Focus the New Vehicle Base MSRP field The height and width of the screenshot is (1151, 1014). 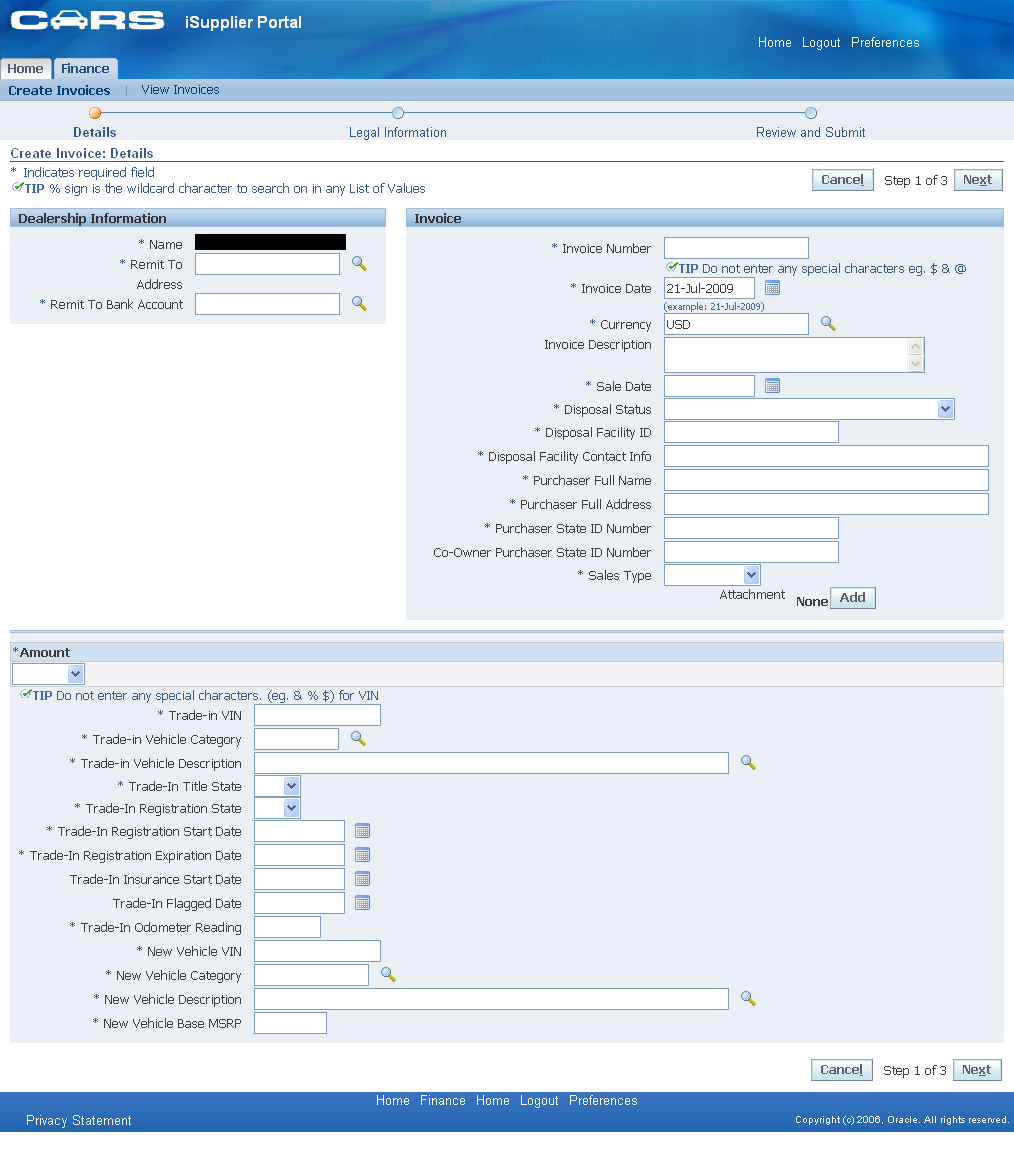point(290,1023)
